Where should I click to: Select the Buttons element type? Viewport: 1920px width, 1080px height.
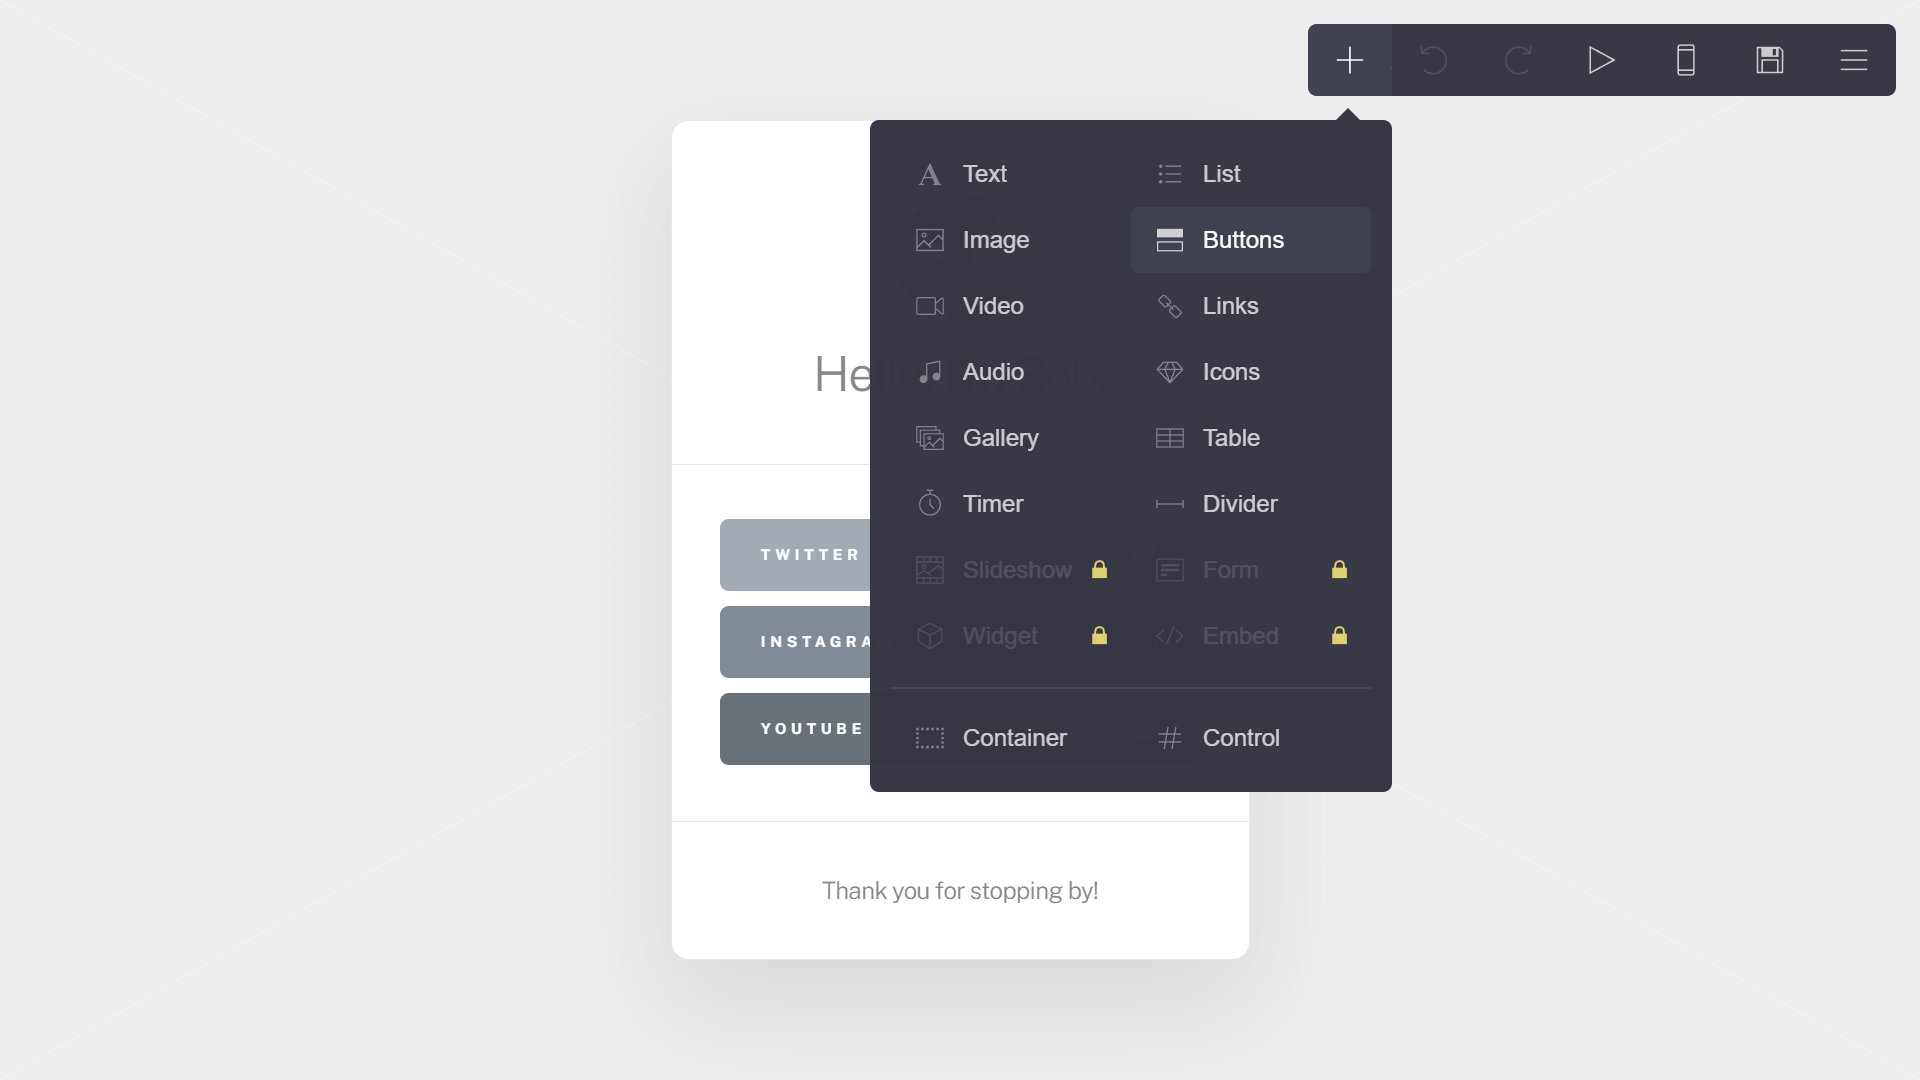click(1249, 239)
